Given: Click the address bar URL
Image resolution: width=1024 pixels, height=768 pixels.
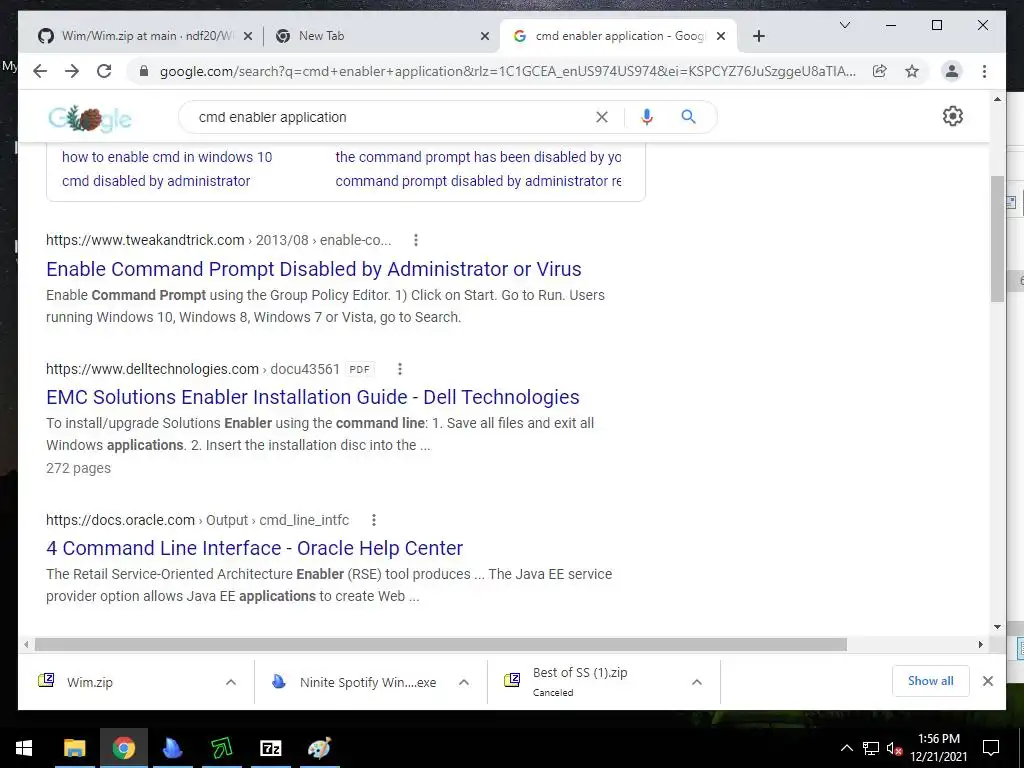Looking at the screenshot, I should [507, 71].
